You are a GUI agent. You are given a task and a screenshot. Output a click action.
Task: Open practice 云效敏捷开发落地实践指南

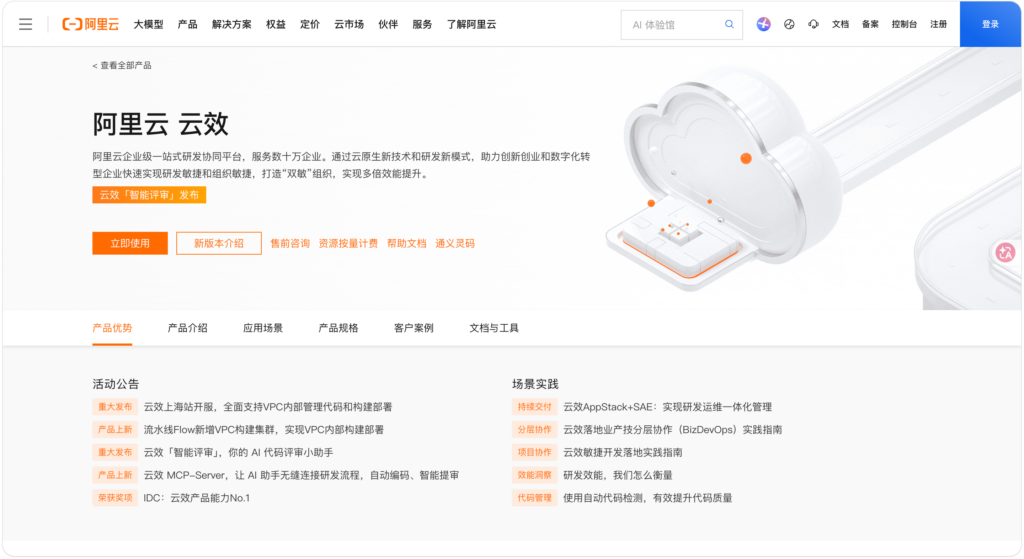[x=623, y=453]
